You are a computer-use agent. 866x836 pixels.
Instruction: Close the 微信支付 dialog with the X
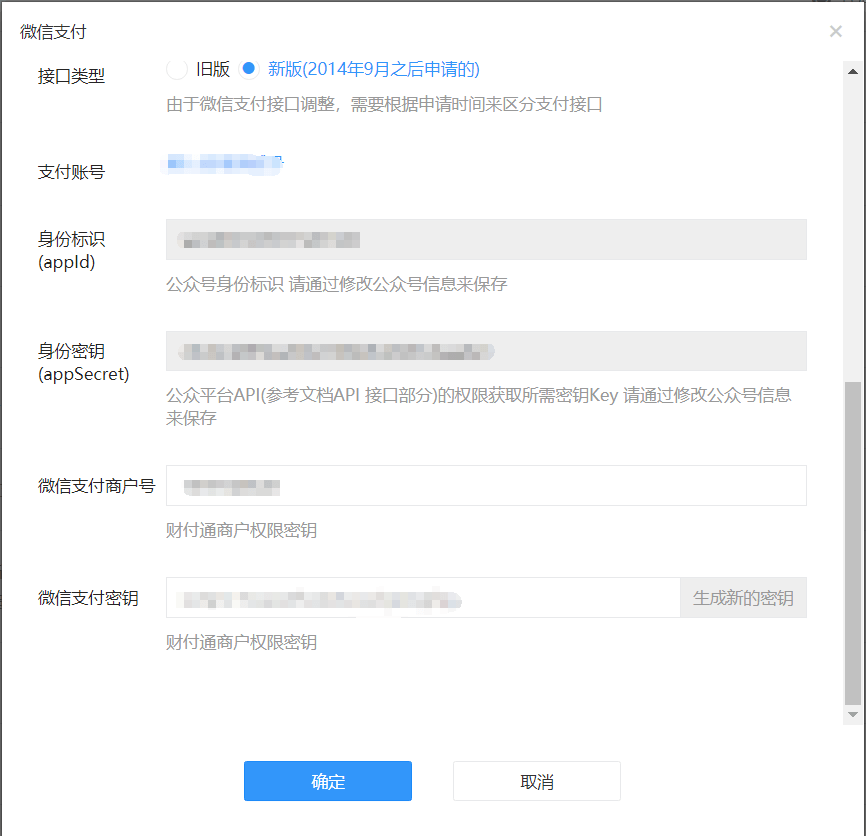pos(836,31)
